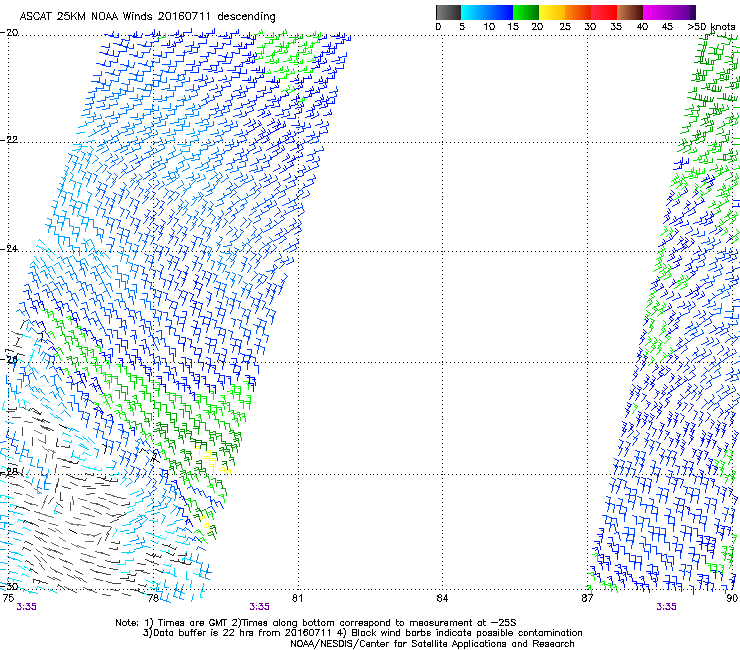Viewport: 740px width, 650px height.
Task: Click the 3:35 time label right of 87
Action: pos(666,607)
